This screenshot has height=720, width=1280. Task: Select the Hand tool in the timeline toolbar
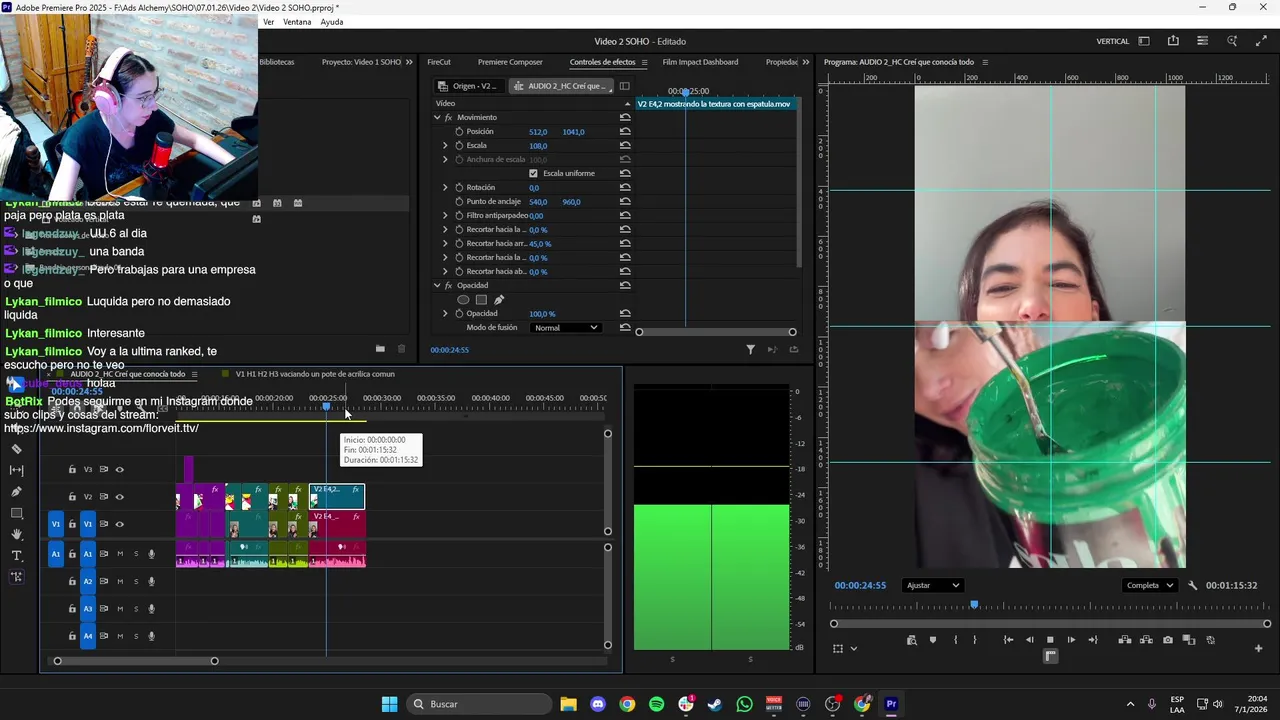tap(17, 534)
